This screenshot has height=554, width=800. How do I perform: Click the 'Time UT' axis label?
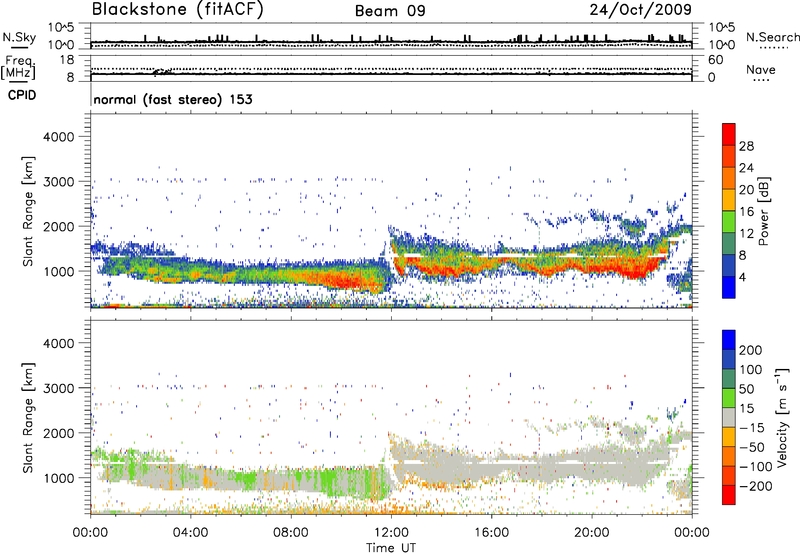[x=391, y=548]
